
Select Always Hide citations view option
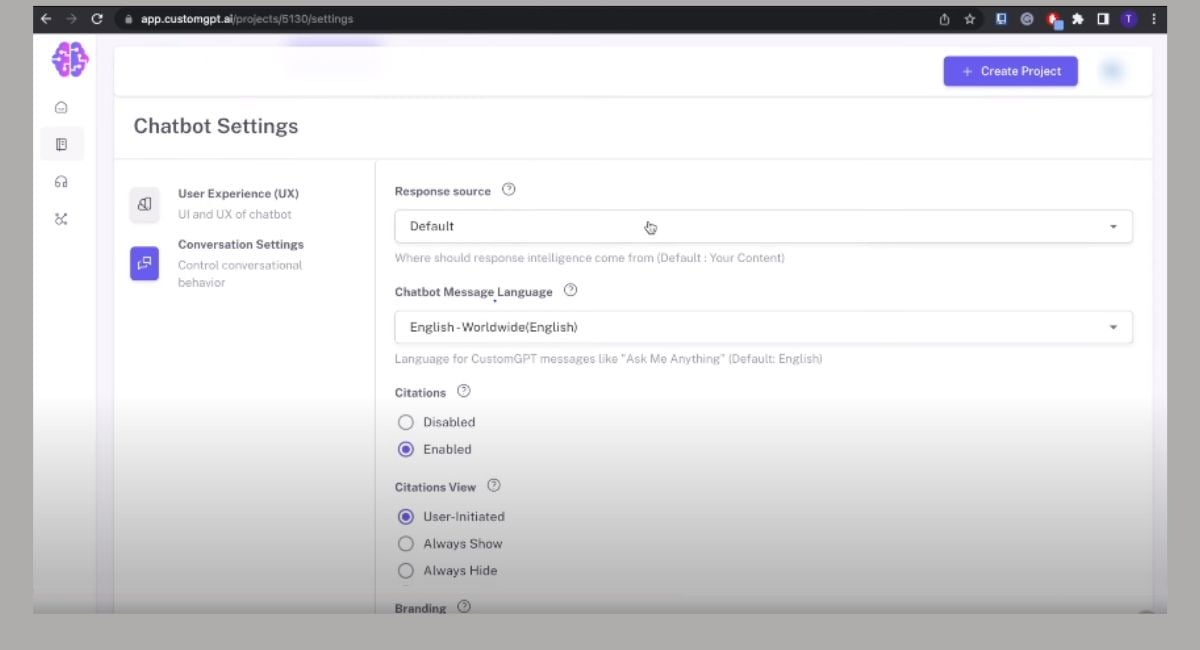coord(406,570)
